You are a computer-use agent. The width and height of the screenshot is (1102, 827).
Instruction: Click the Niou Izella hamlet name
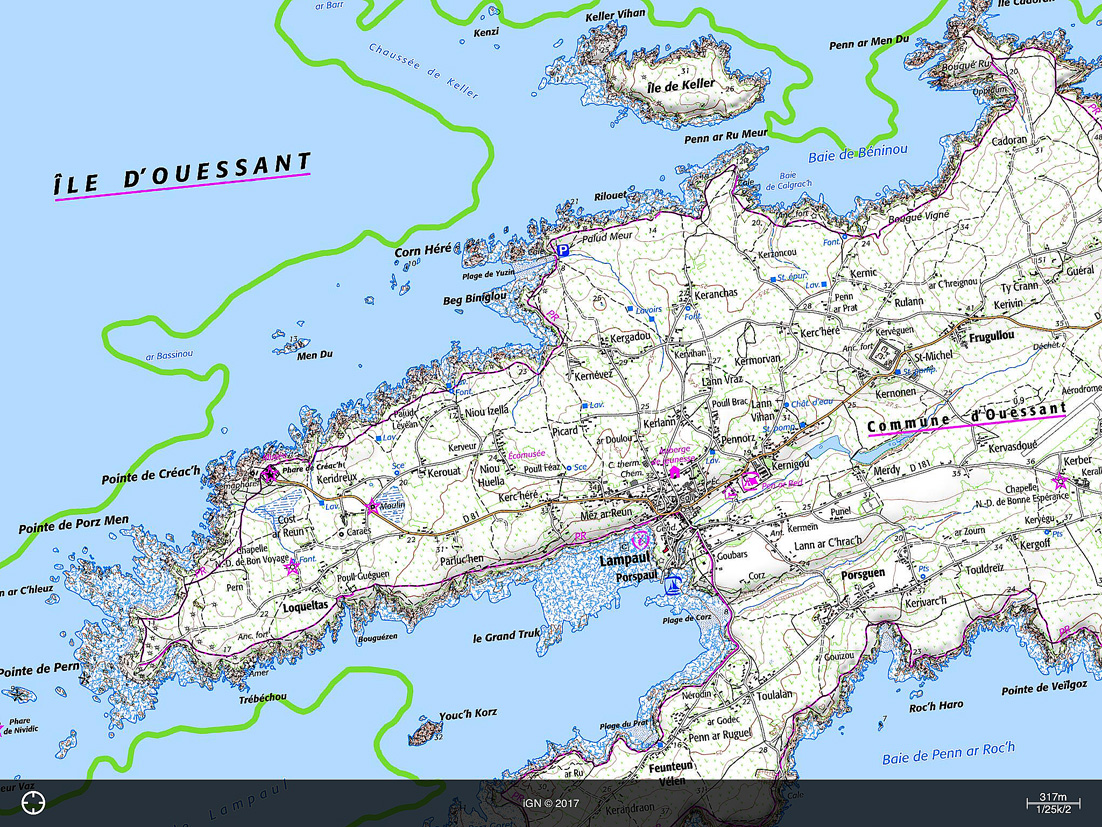[486, 412]
